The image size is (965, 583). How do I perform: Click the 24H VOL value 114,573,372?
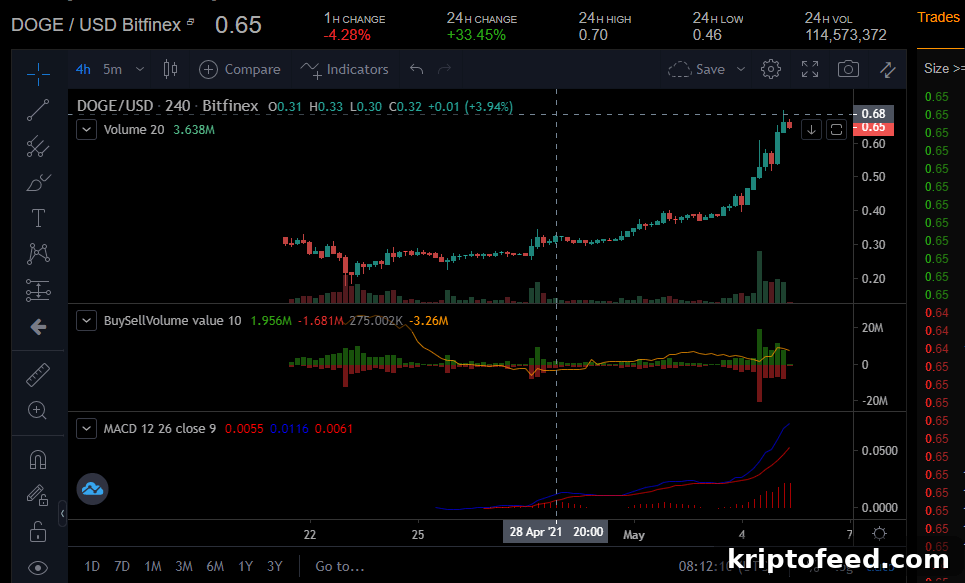[846, 35]
